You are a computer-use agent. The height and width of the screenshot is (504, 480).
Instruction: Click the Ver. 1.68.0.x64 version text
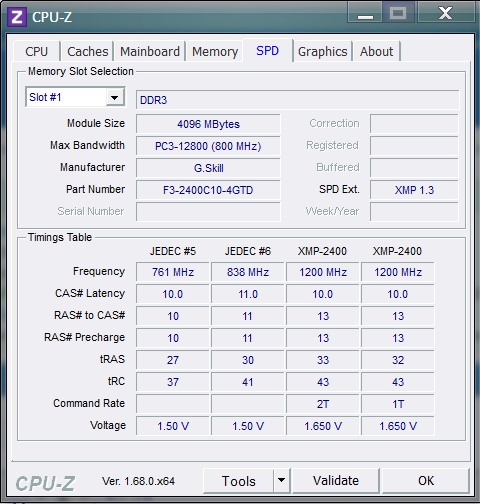138,481
